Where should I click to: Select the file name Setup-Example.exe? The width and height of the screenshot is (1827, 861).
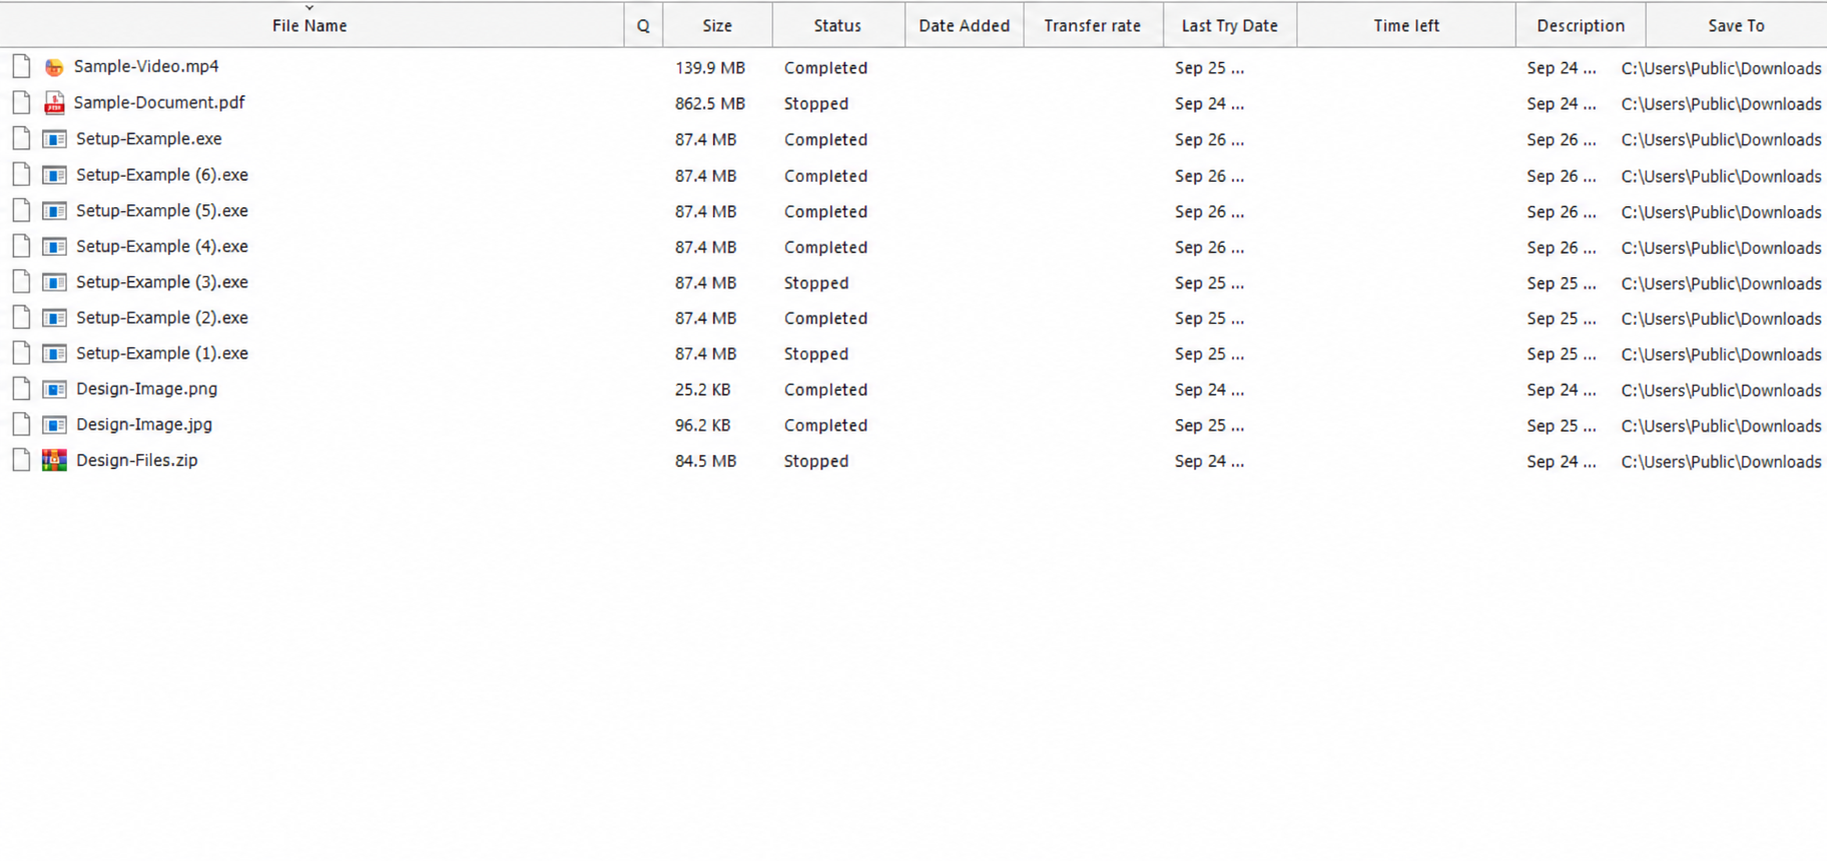pos(149,139)
